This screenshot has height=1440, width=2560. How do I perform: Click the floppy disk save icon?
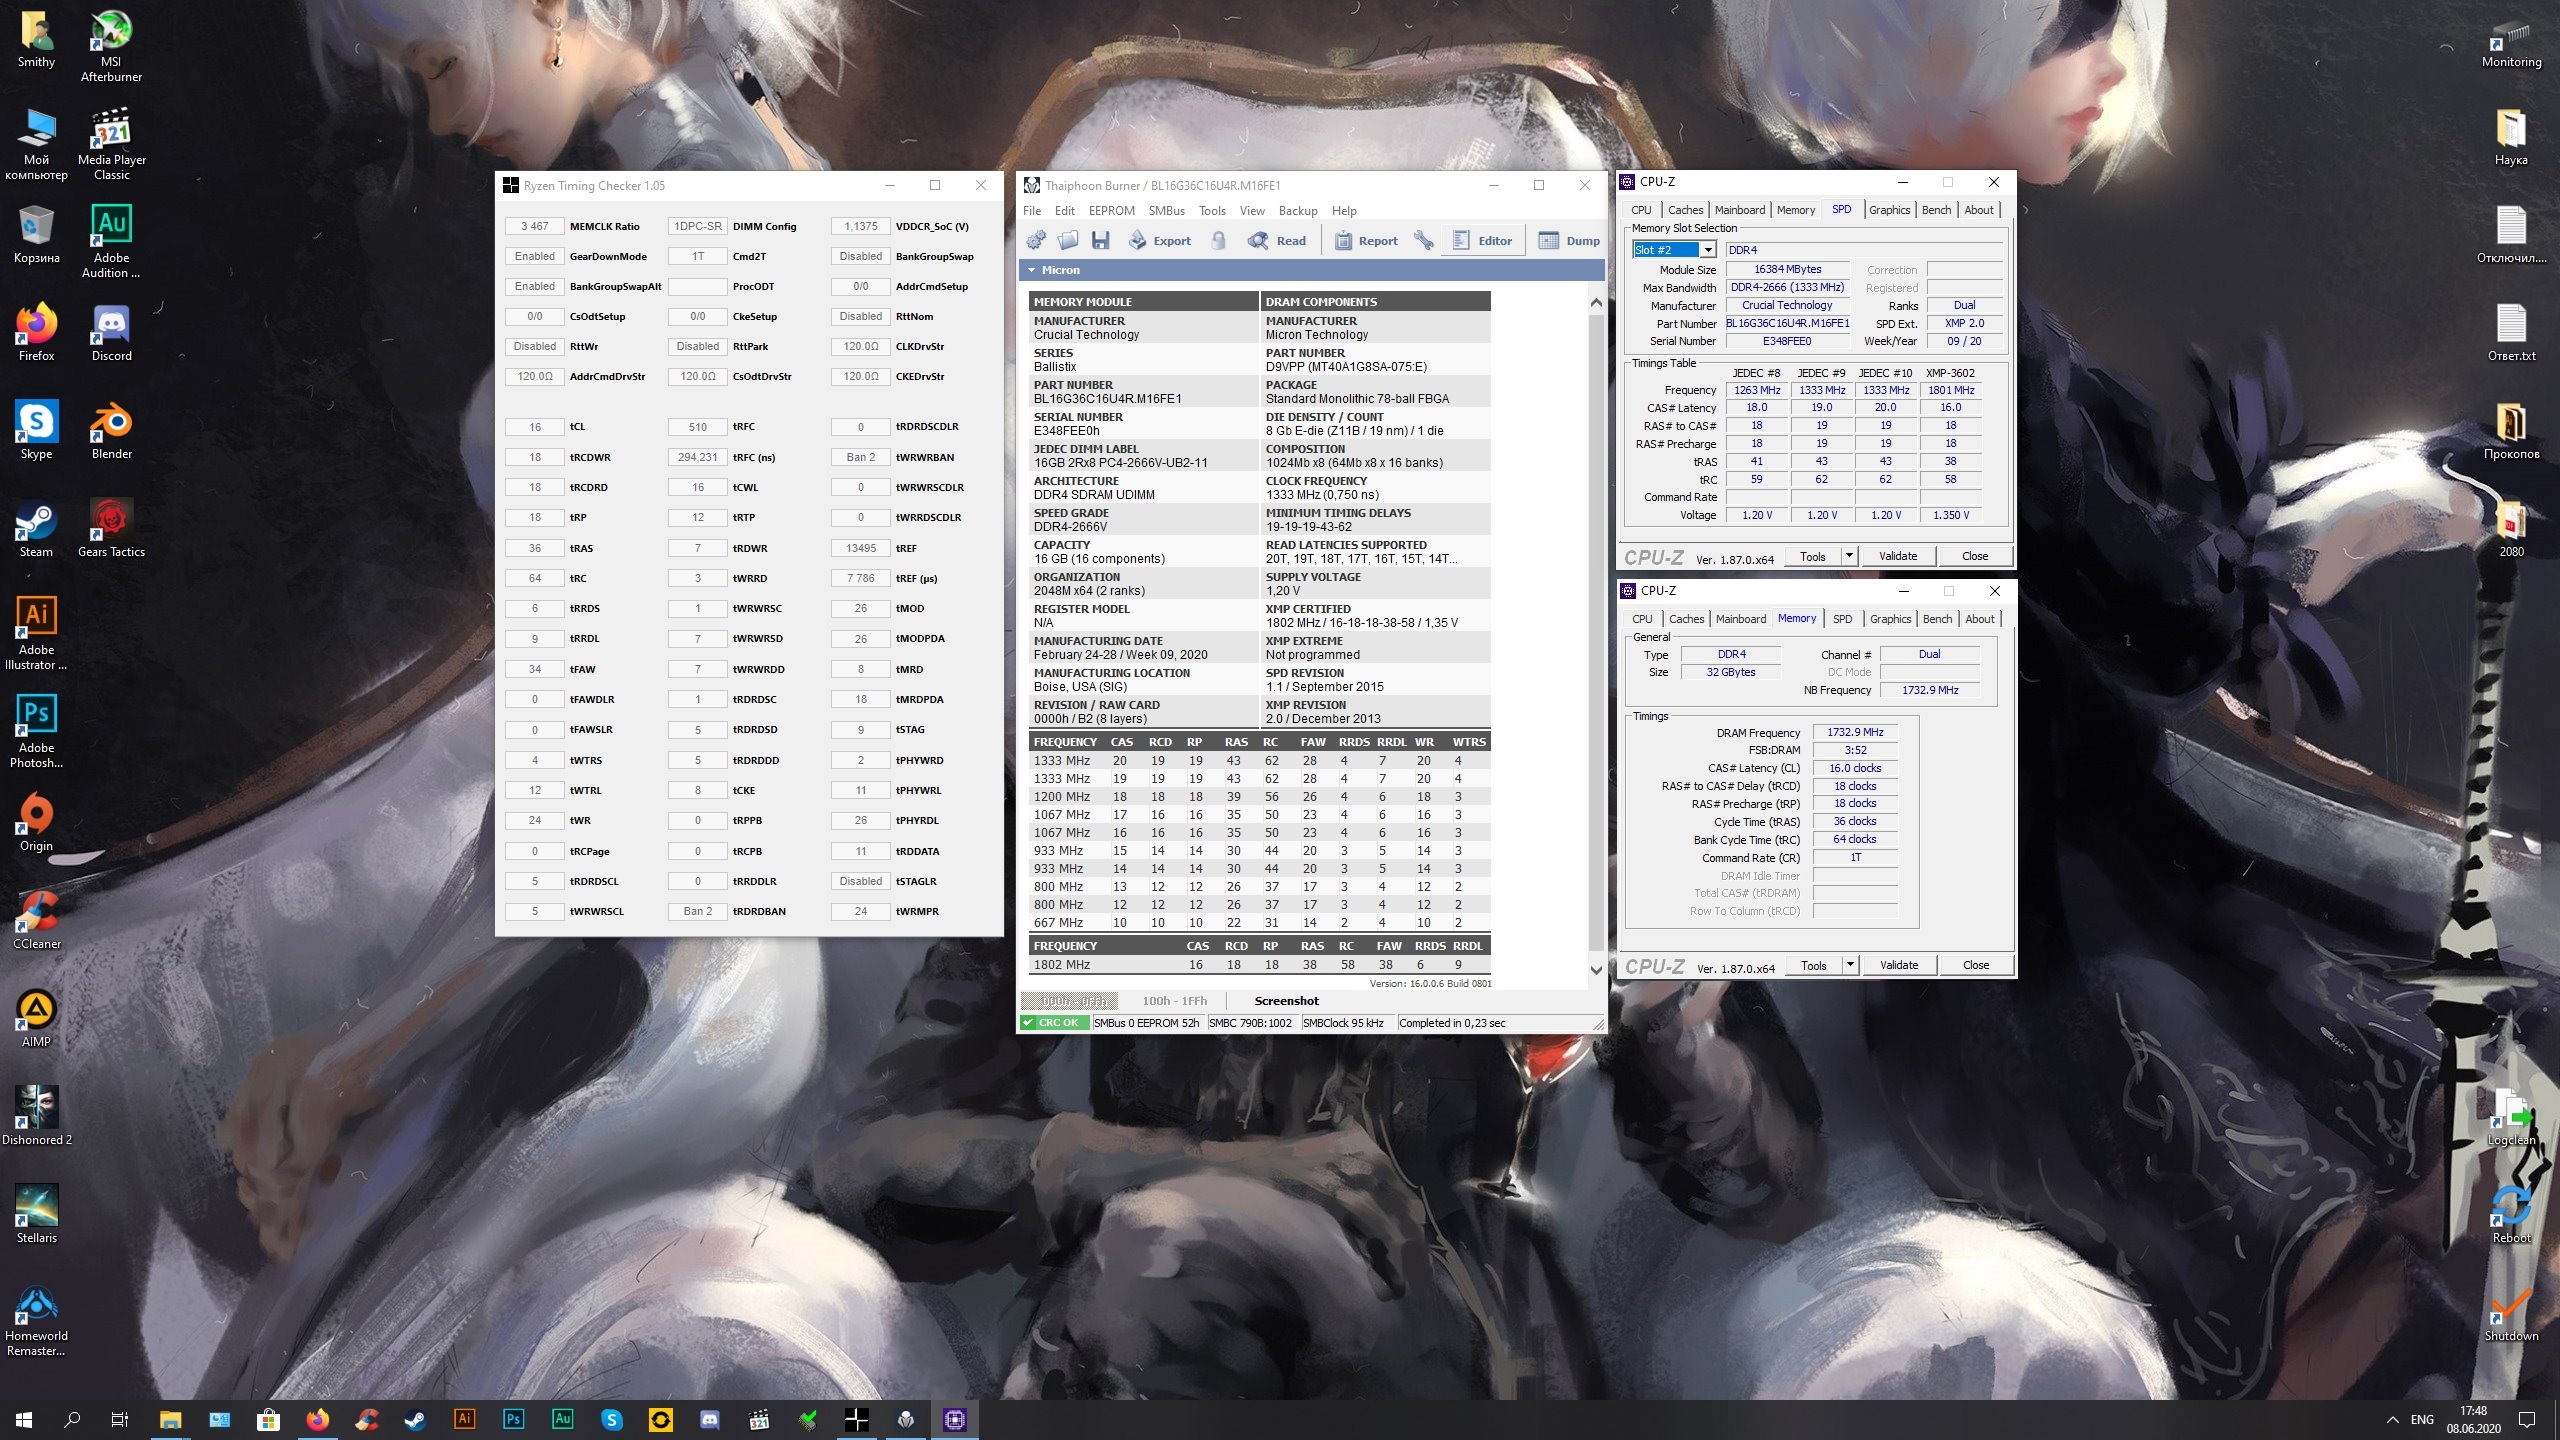pyautogui.click(x=1101, y=240)
